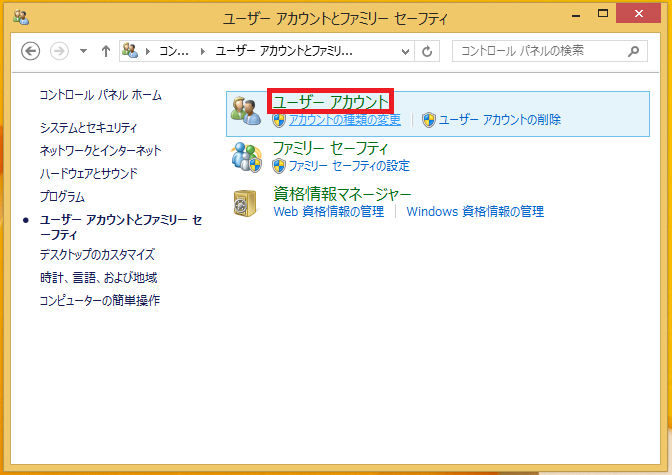Viewport: 672px width, 475px height.
Task: Open ハードウェアとサウンド category
Action: tap(89, 174)
